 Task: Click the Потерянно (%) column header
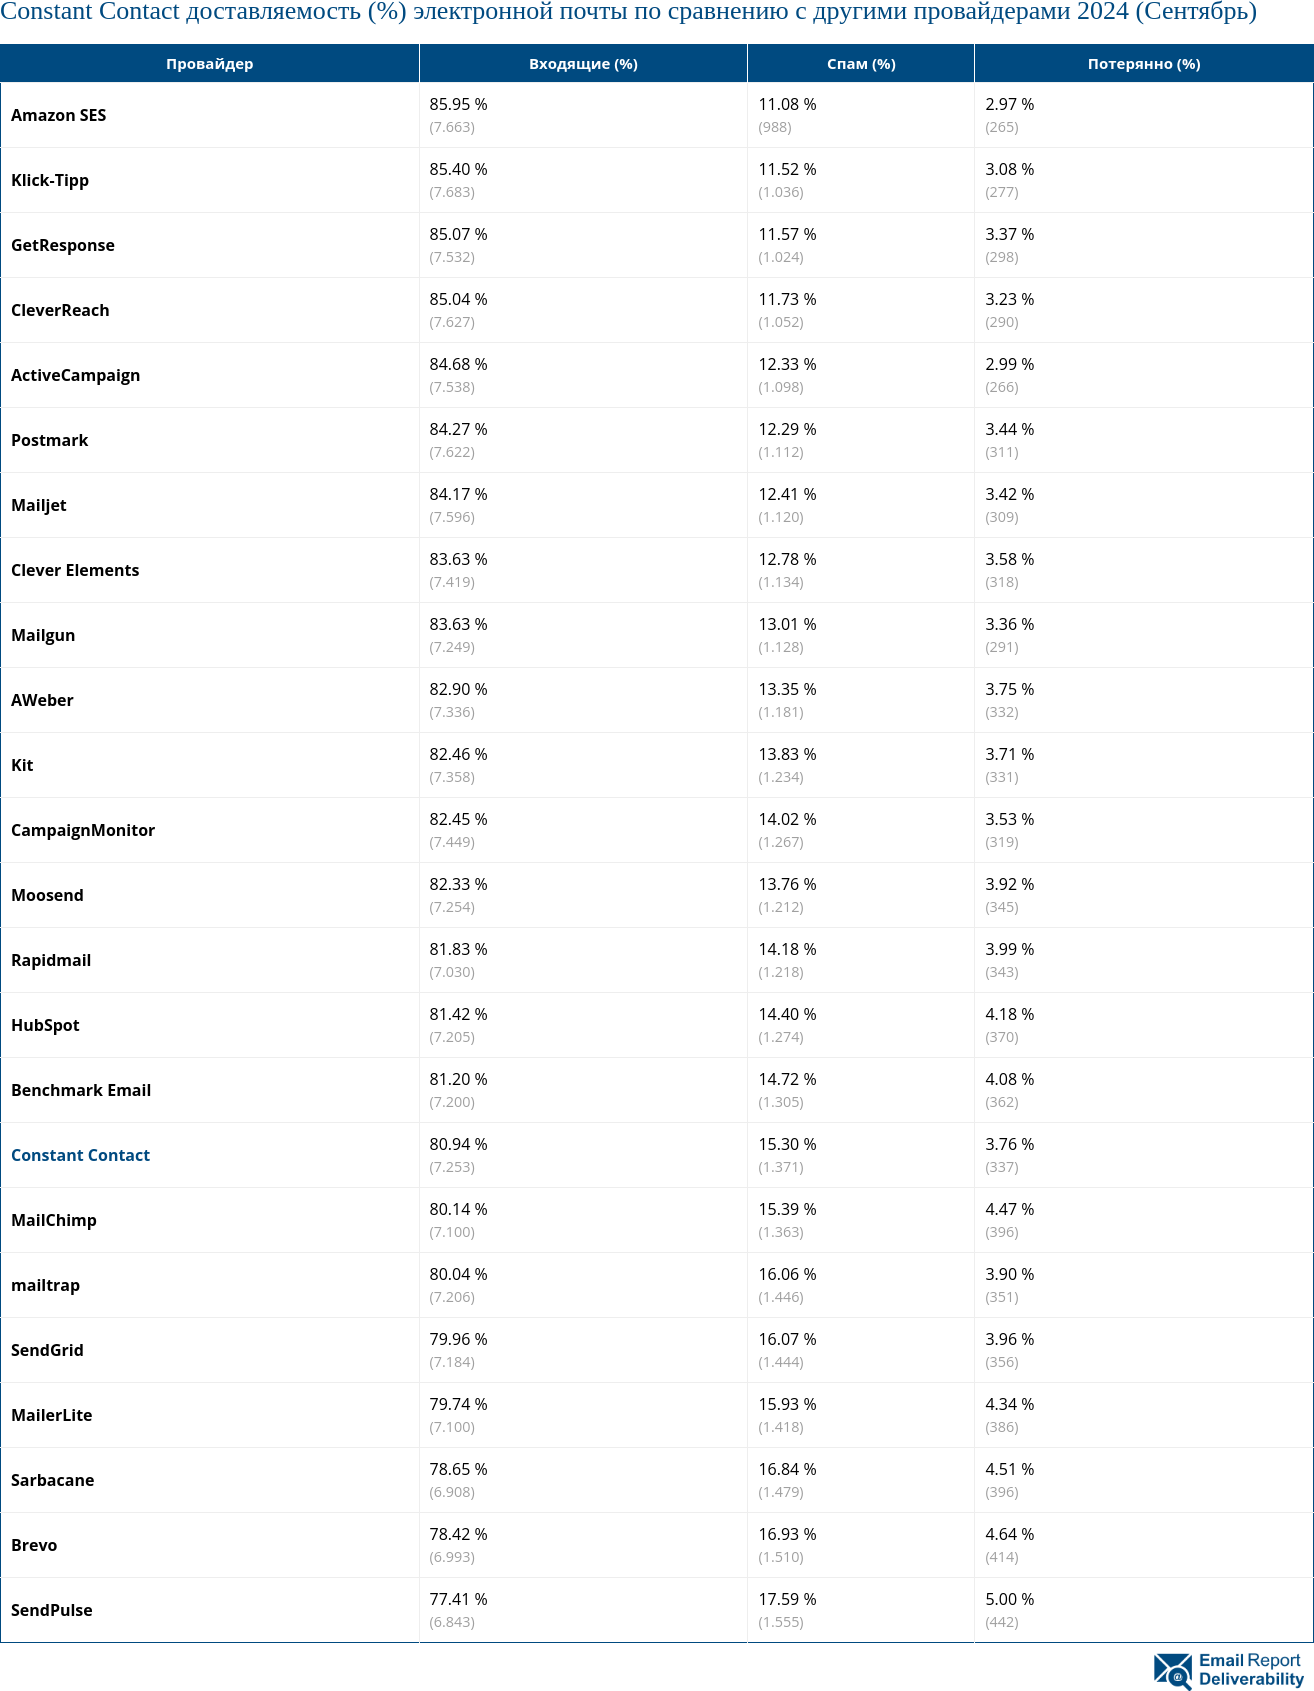pos(1144,64)
